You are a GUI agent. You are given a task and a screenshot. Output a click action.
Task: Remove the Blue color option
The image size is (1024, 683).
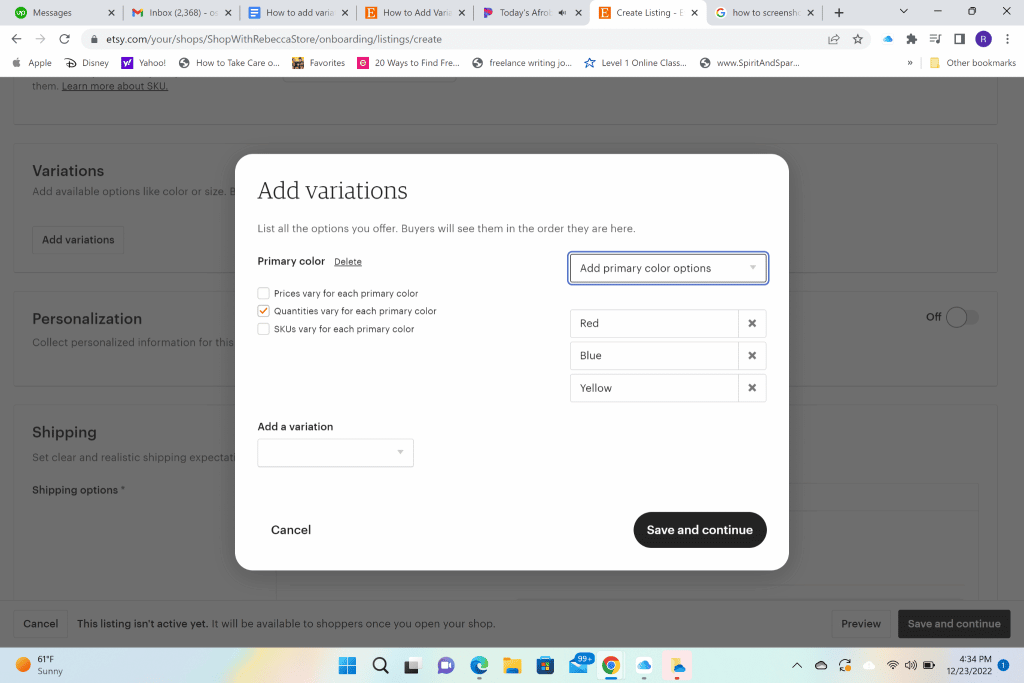(x=751, y=355)
